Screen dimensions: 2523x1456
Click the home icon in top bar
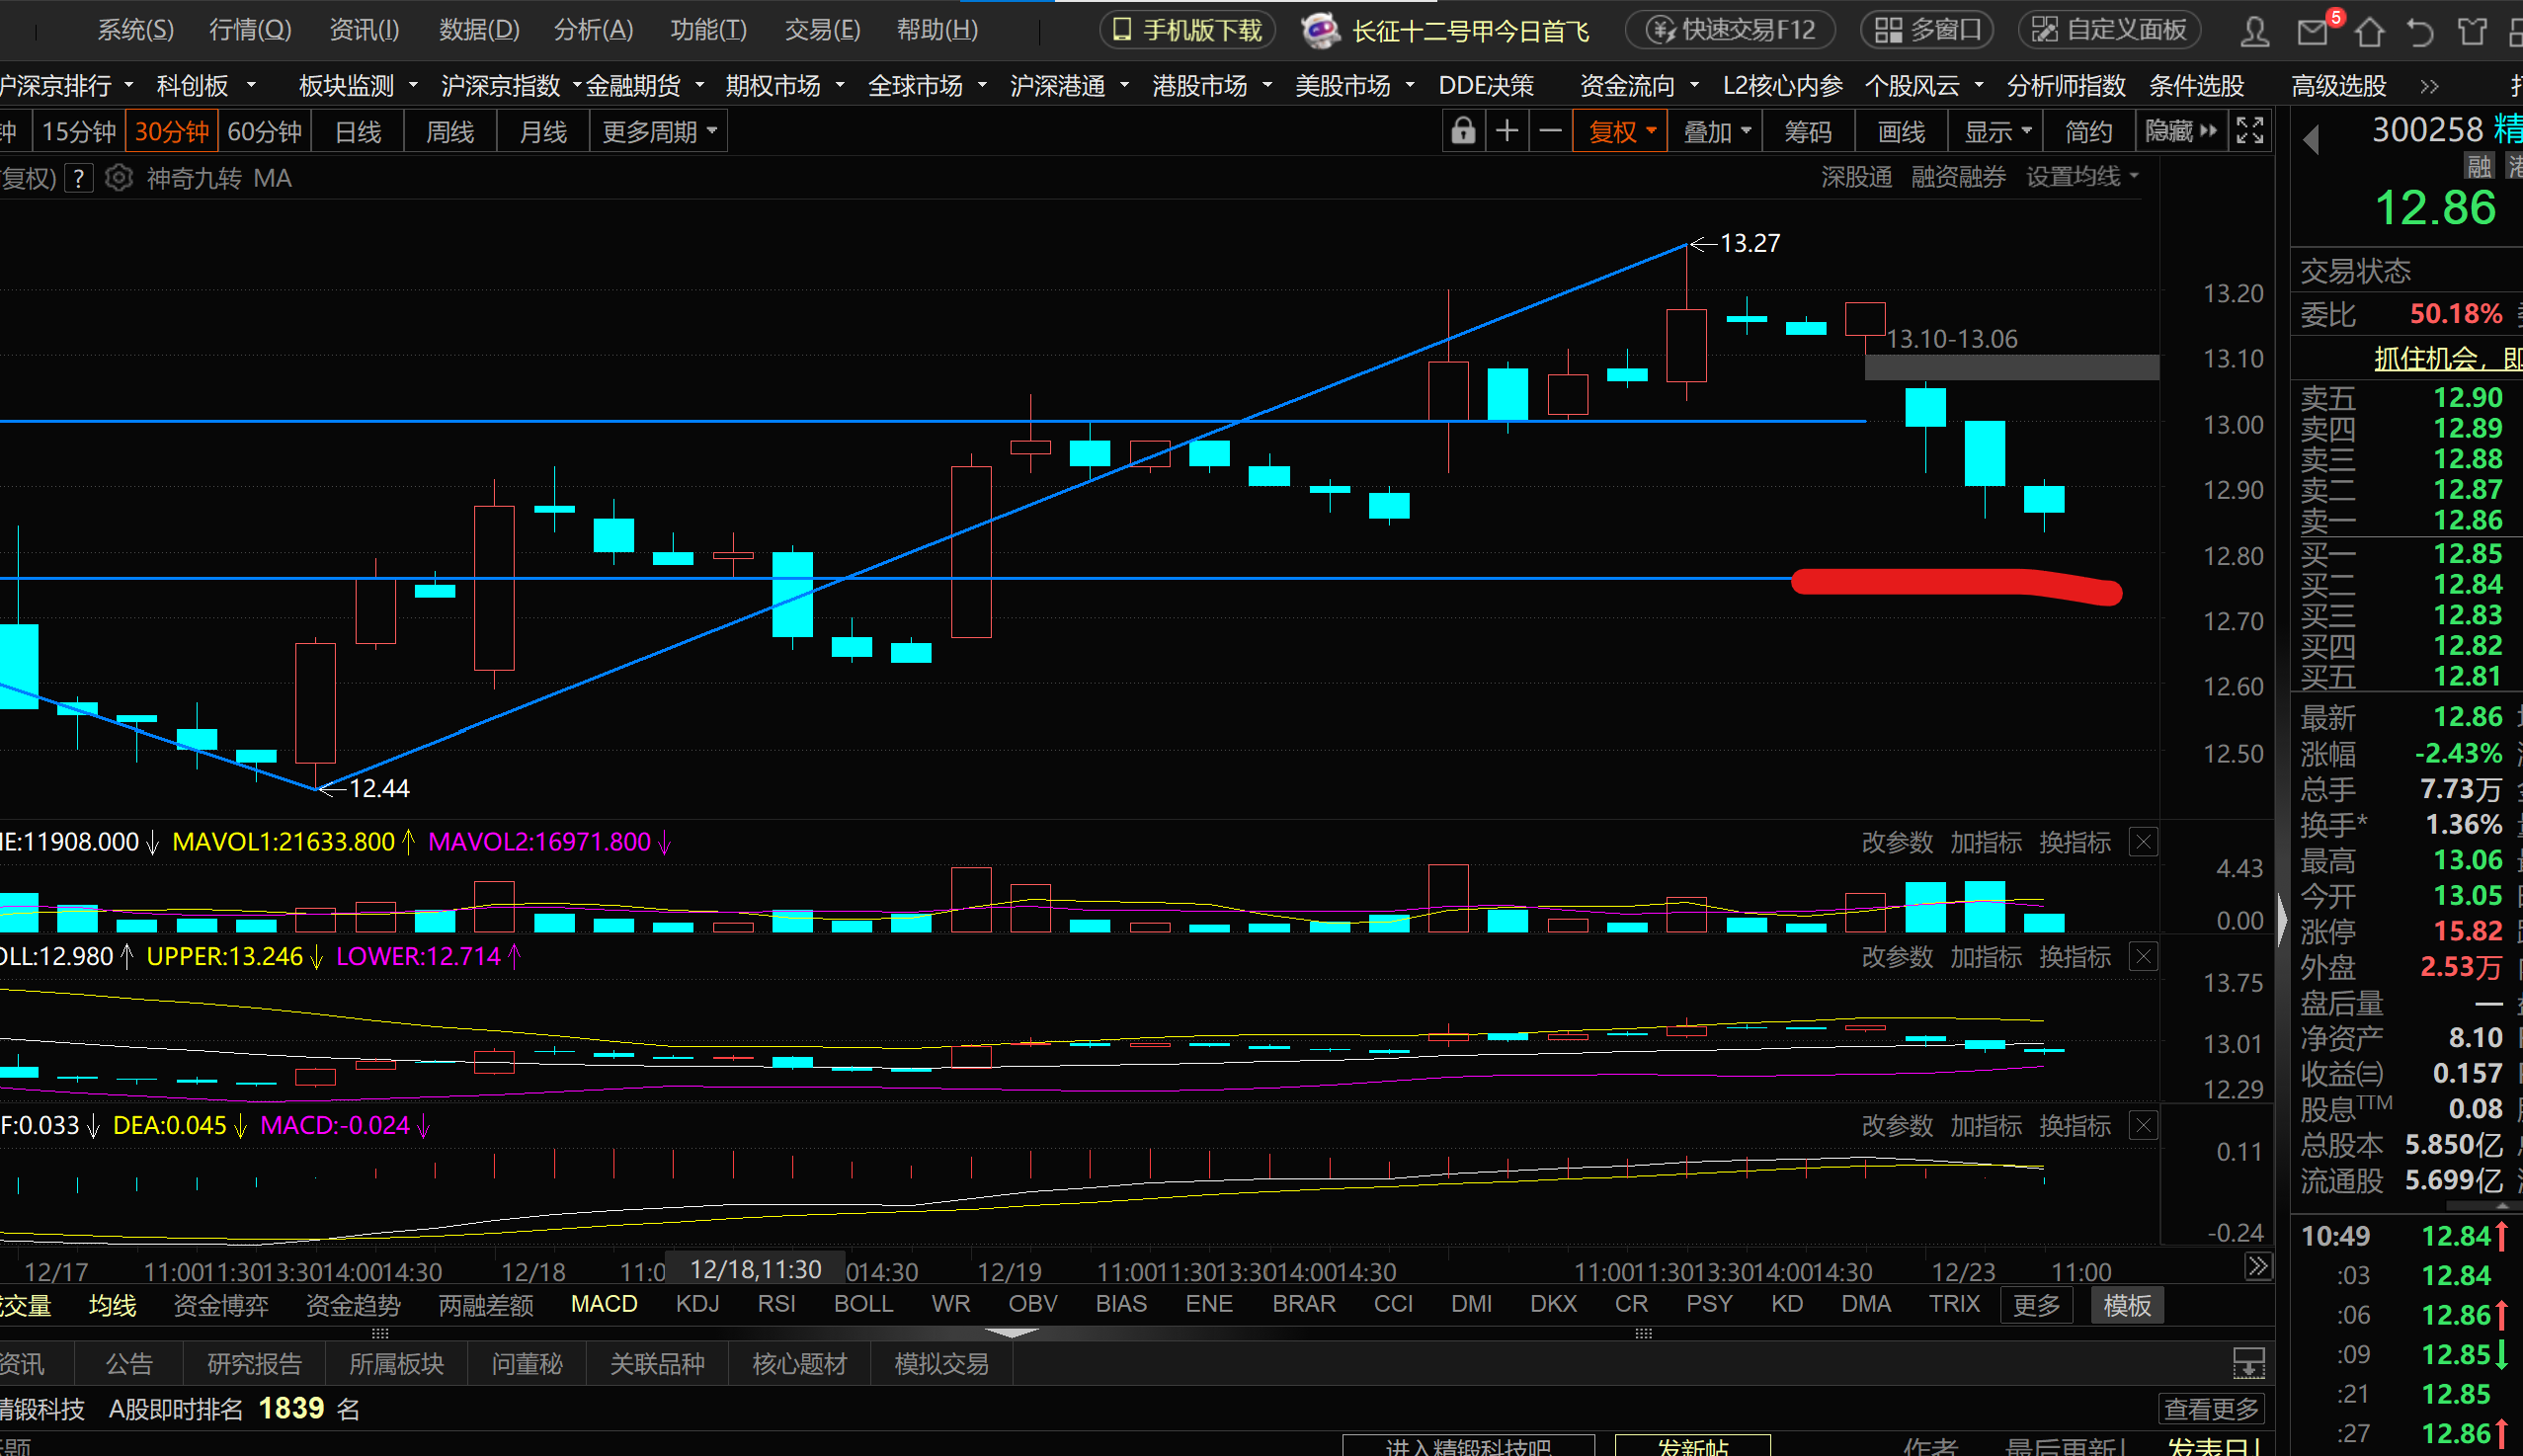coord(2368,31)
